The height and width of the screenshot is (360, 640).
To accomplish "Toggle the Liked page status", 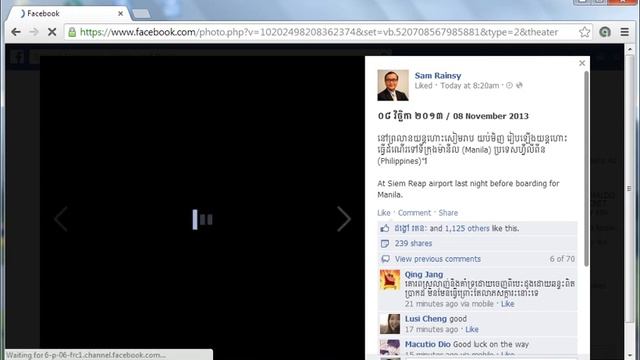I will pos(423,86).
